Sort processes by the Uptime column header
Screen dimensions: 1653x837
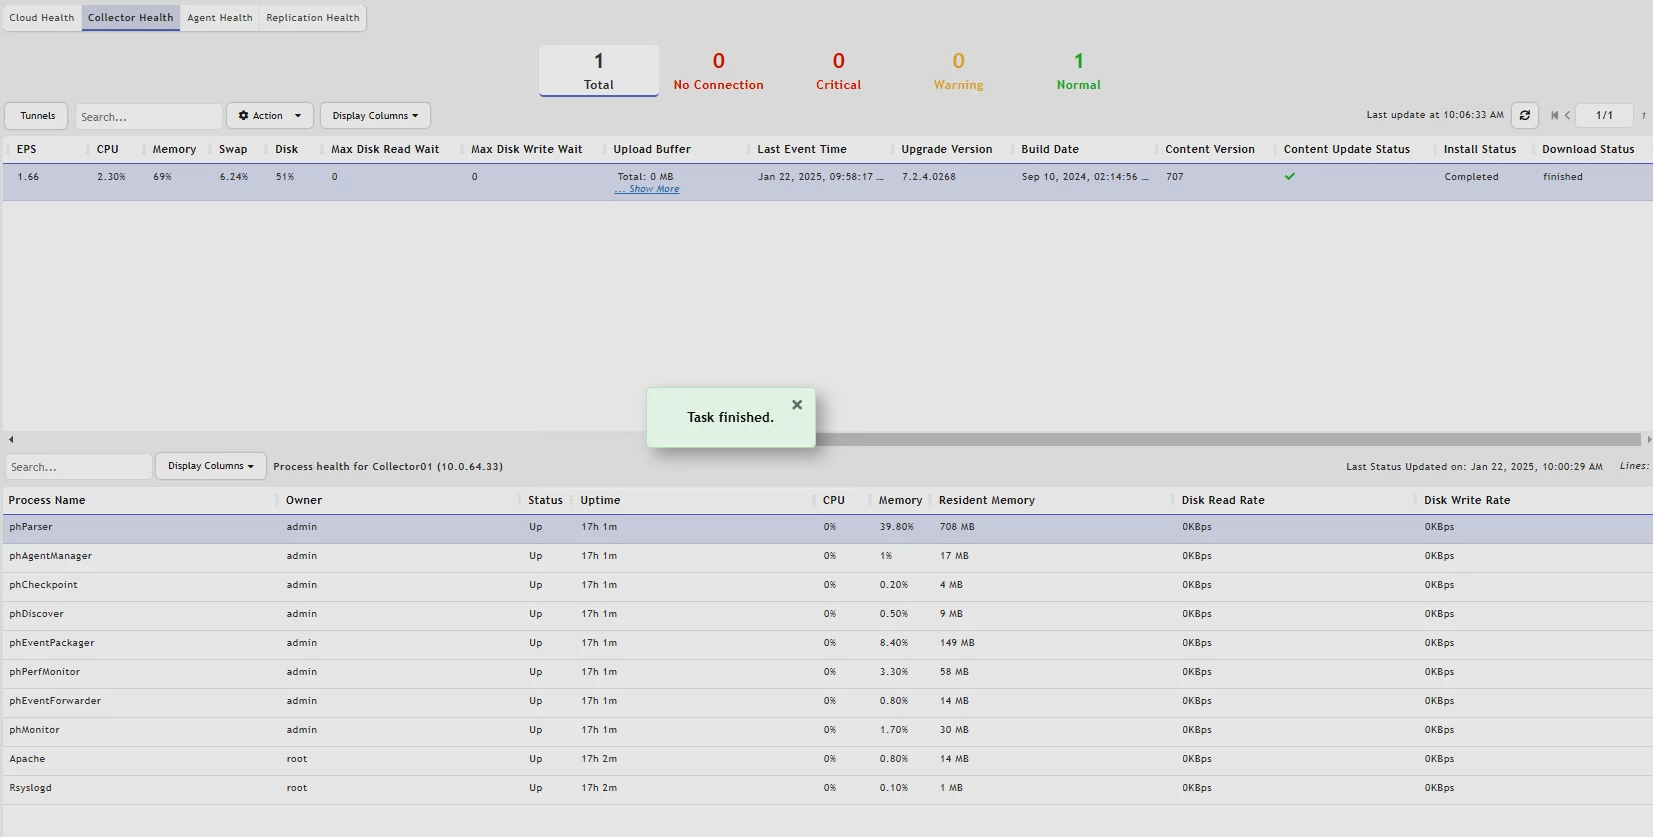[x=600, y=500]
